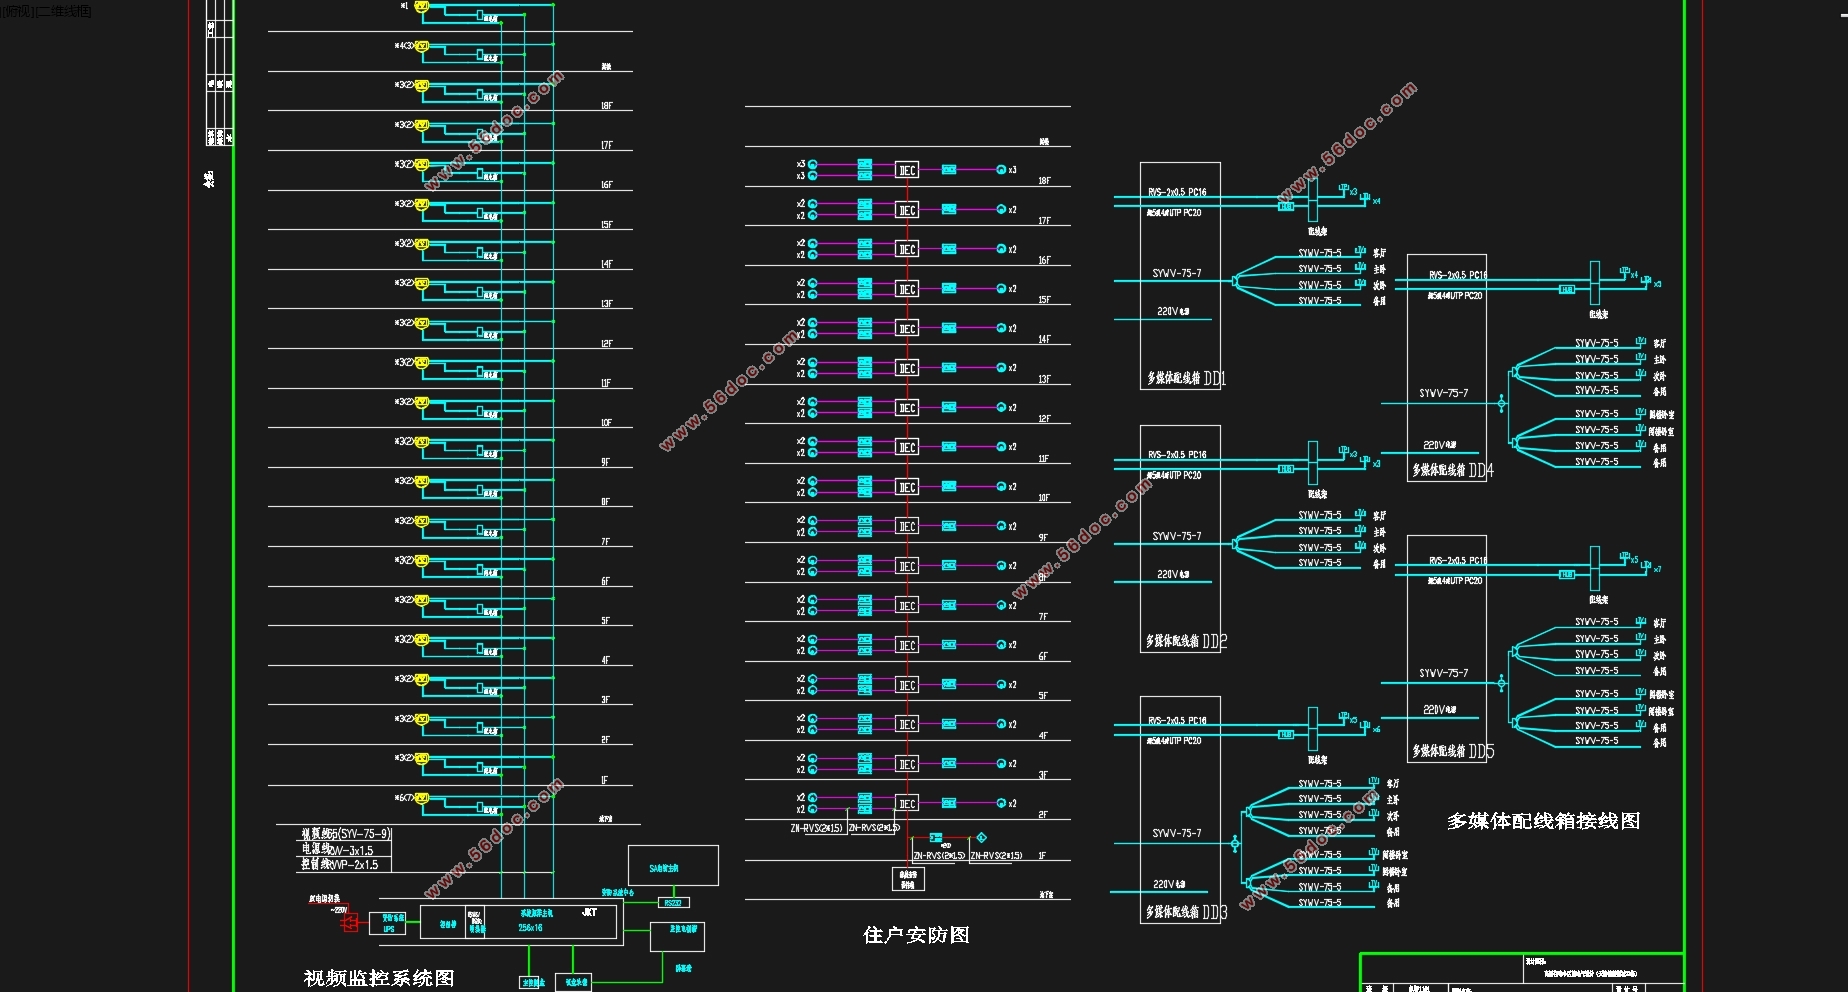Click the RVS-2x0.5 PC16 text in the DD1 box
Viewport: 1848px width, 992px height.
coord(1177,192)
